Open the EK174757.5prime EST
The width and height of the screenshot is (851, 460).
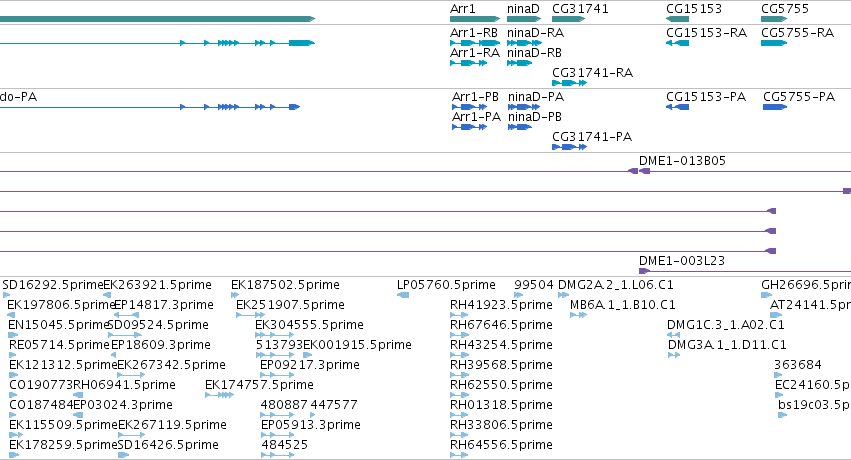coord(259,385)
